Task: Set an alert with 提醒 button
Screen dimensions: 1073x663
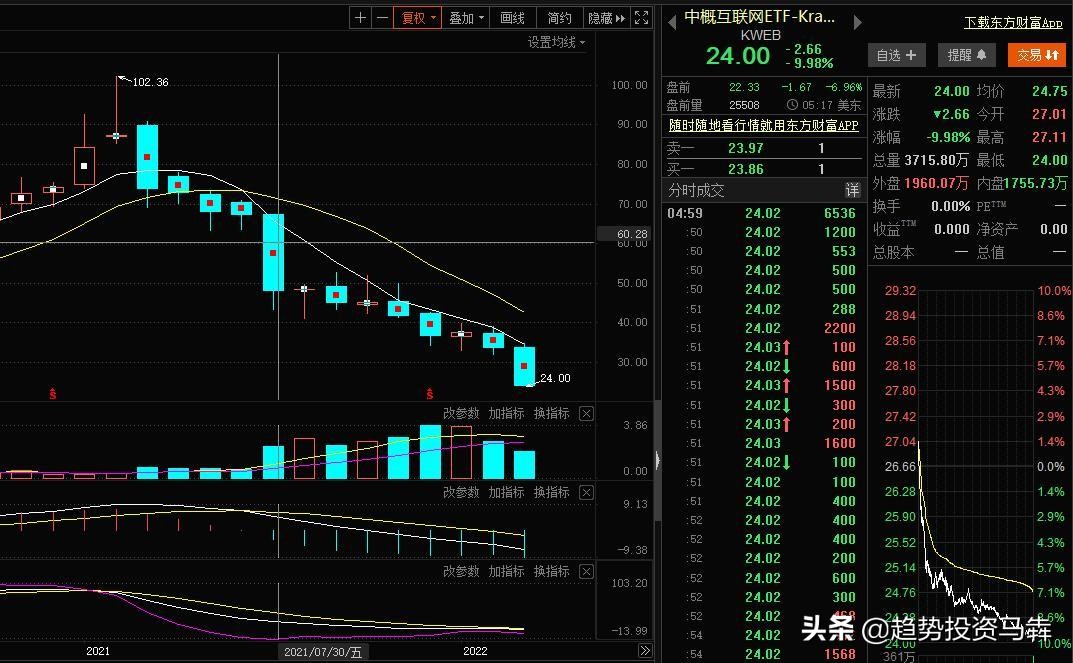Action: pyautogui.click(x=966, y=55)
